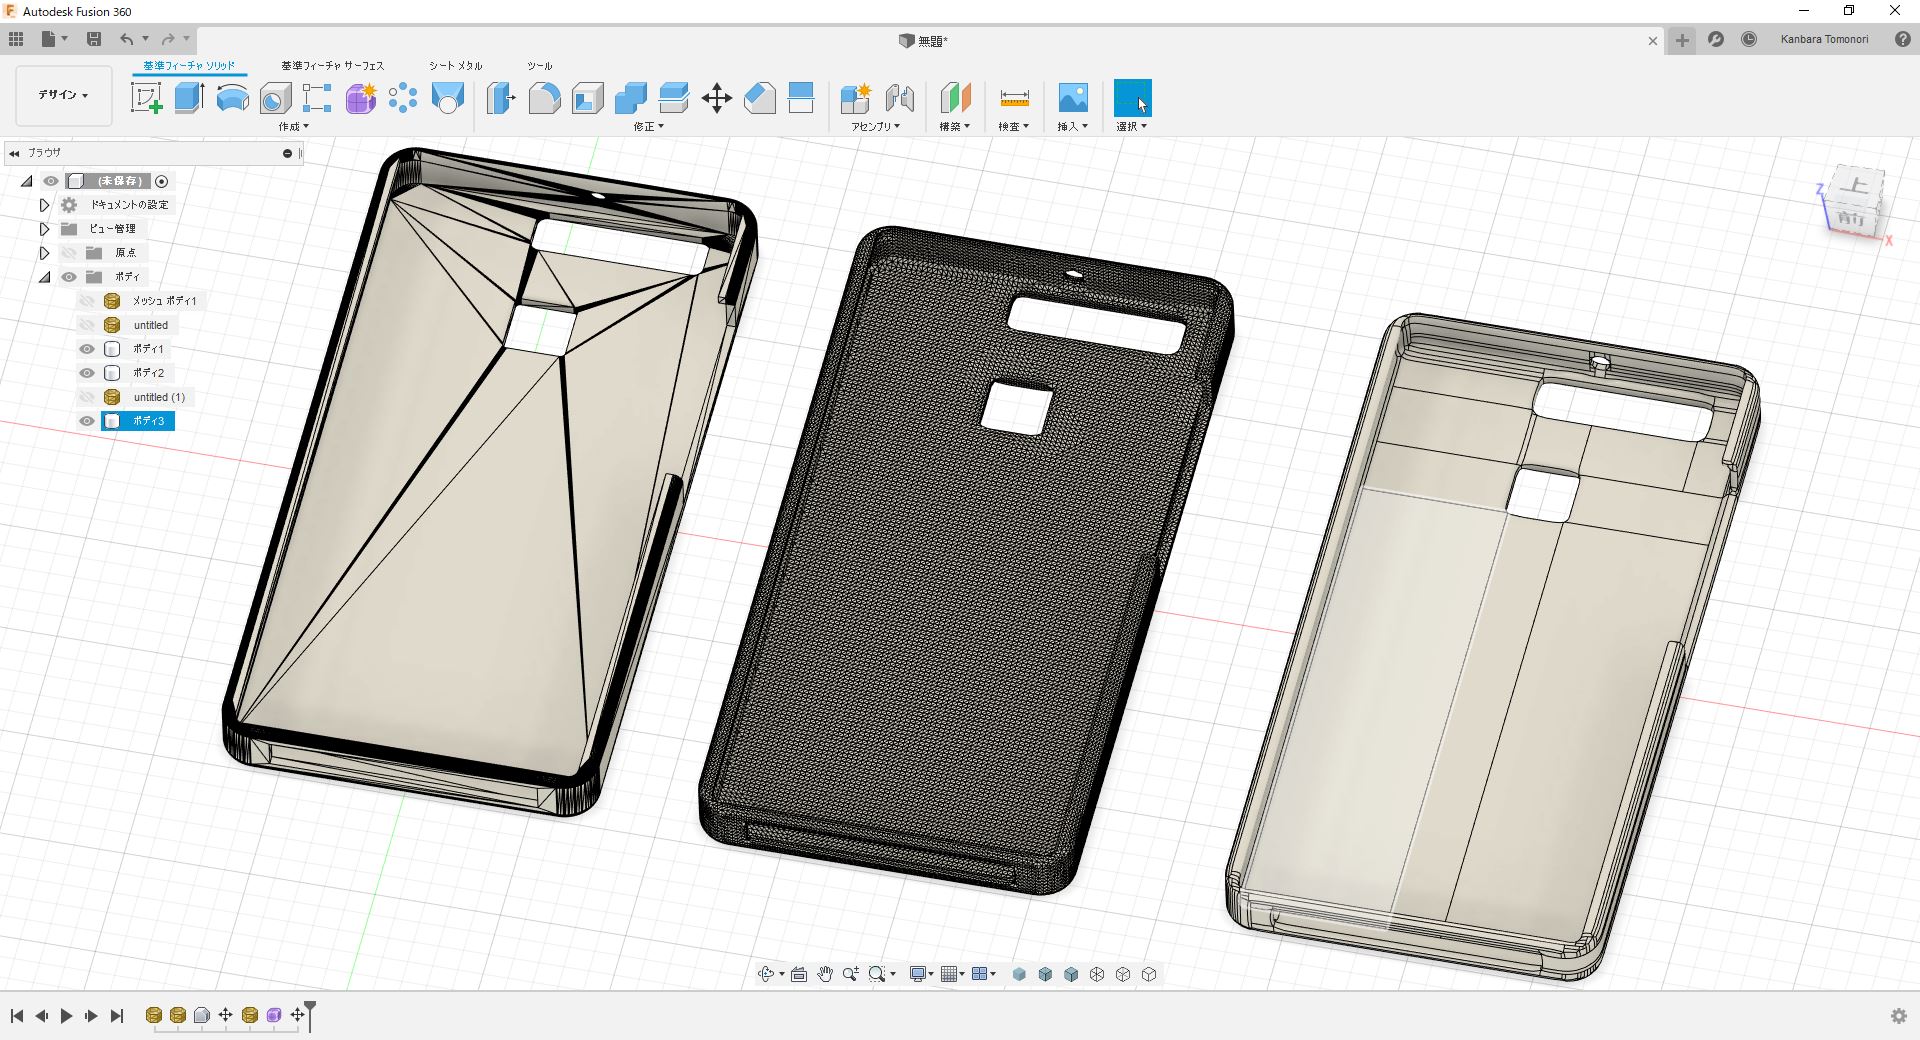Open the 選択 dropdown menu
This screenshot has width=1920, height=1040.
point(1132,127)
